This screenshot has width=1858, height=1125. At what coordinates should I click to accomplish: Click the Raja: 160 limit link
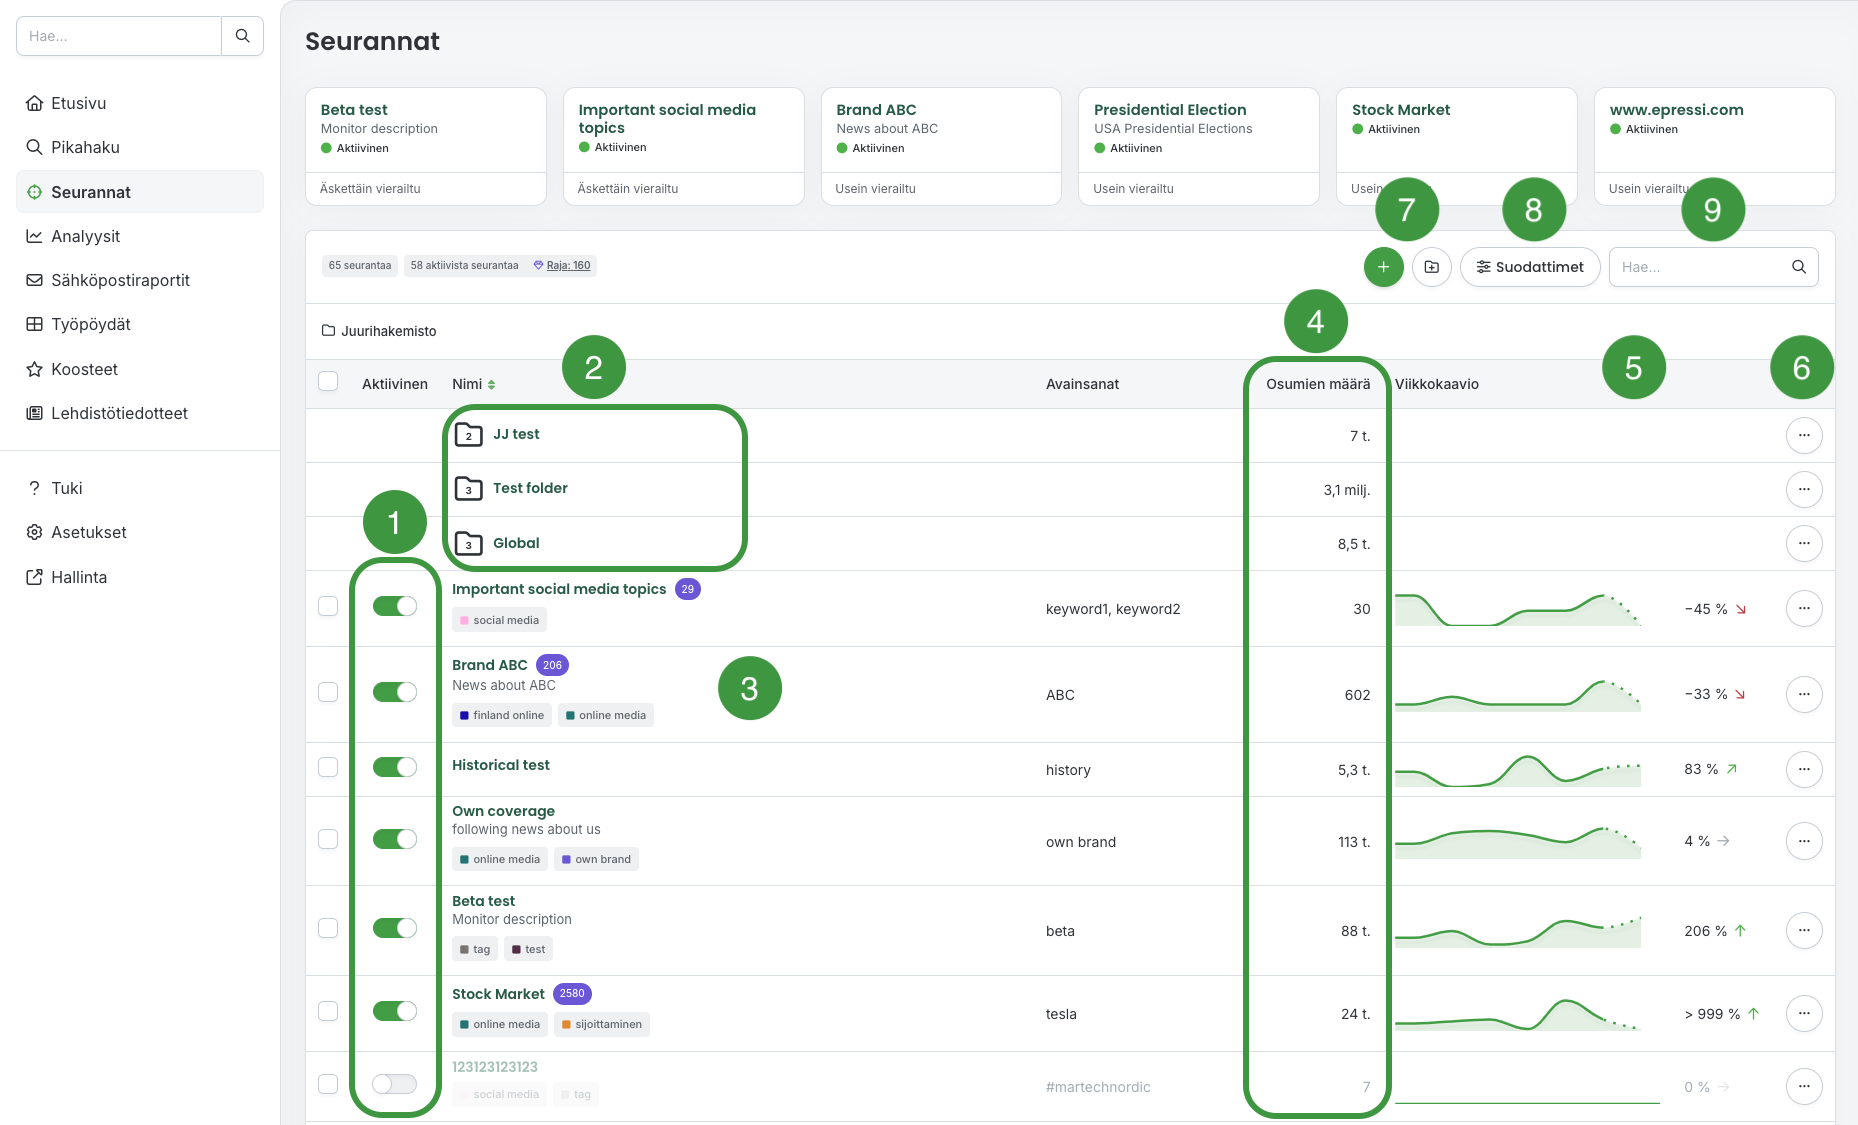click(568, 265)
